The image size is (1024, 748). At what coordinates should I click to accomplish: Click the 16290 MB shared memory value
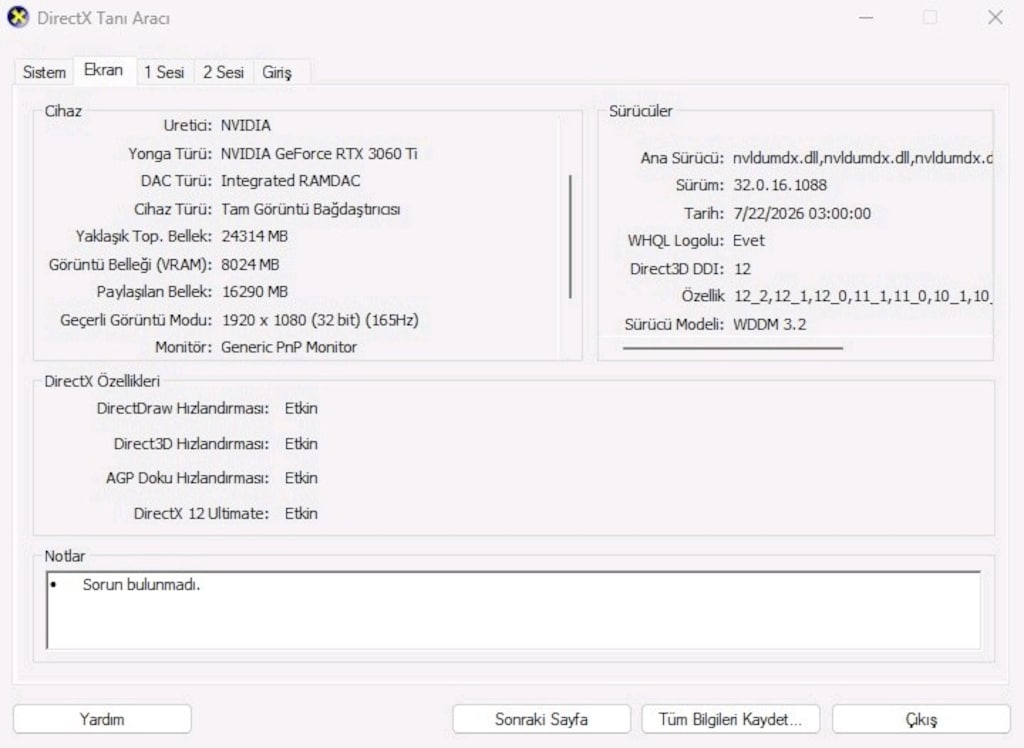pos(255,292)
